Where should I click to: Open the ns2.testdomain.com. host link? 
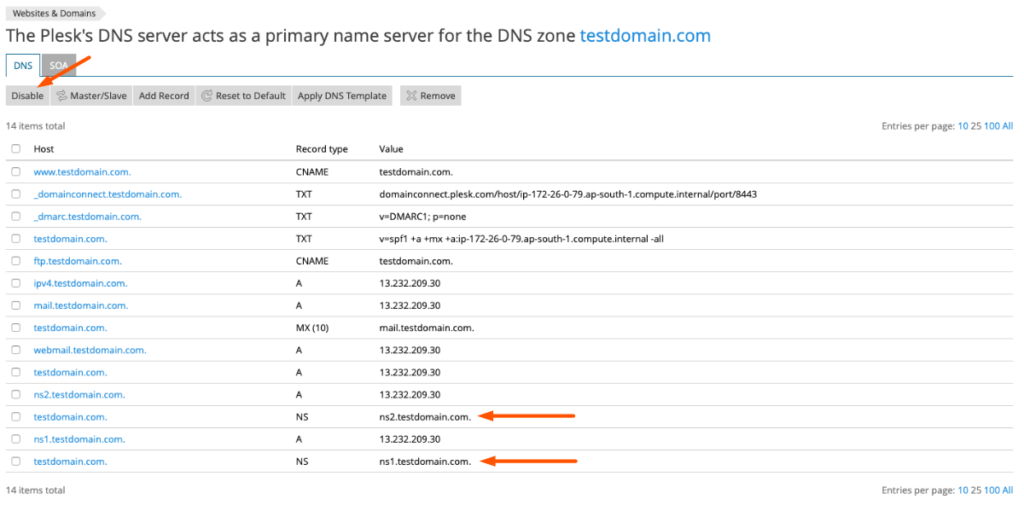click(80, 394)
